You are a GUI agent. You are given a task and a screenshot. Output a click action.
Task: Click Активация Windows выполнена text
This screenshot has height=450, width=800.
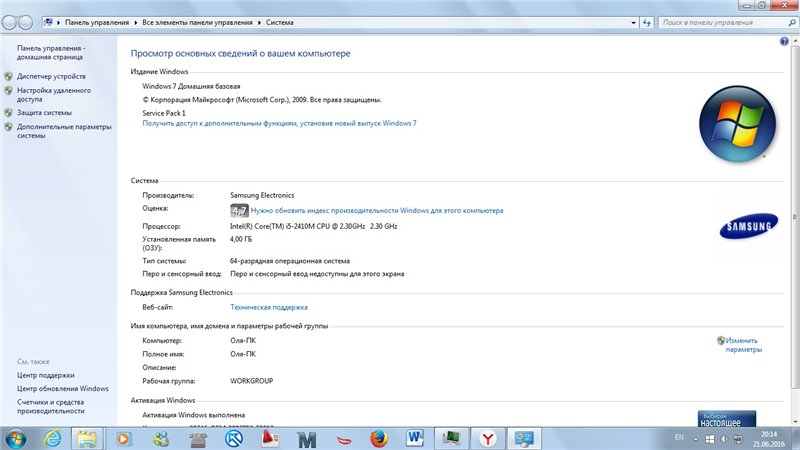[193, 415]
